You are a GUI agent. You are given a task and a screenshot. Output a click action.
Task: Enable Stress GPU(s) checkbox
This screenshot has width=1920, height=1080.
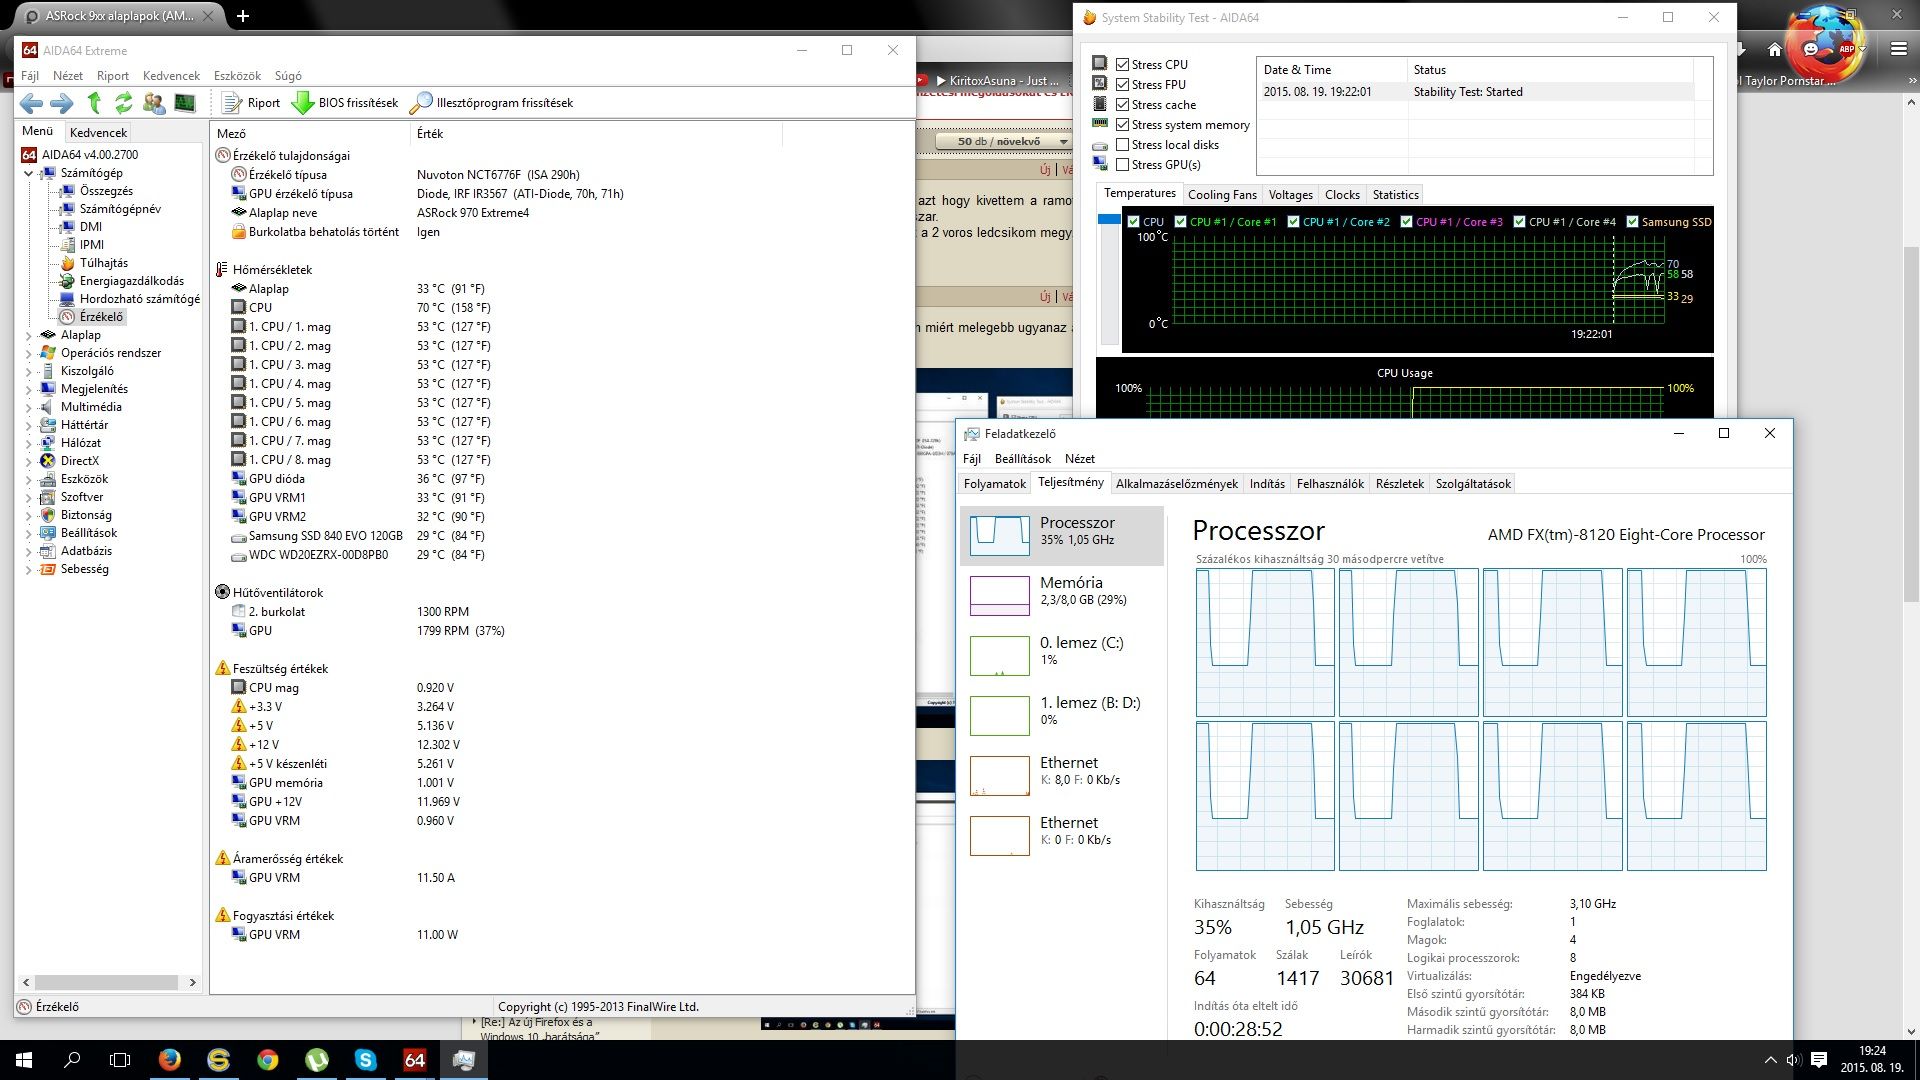(x=1122, y=165)
